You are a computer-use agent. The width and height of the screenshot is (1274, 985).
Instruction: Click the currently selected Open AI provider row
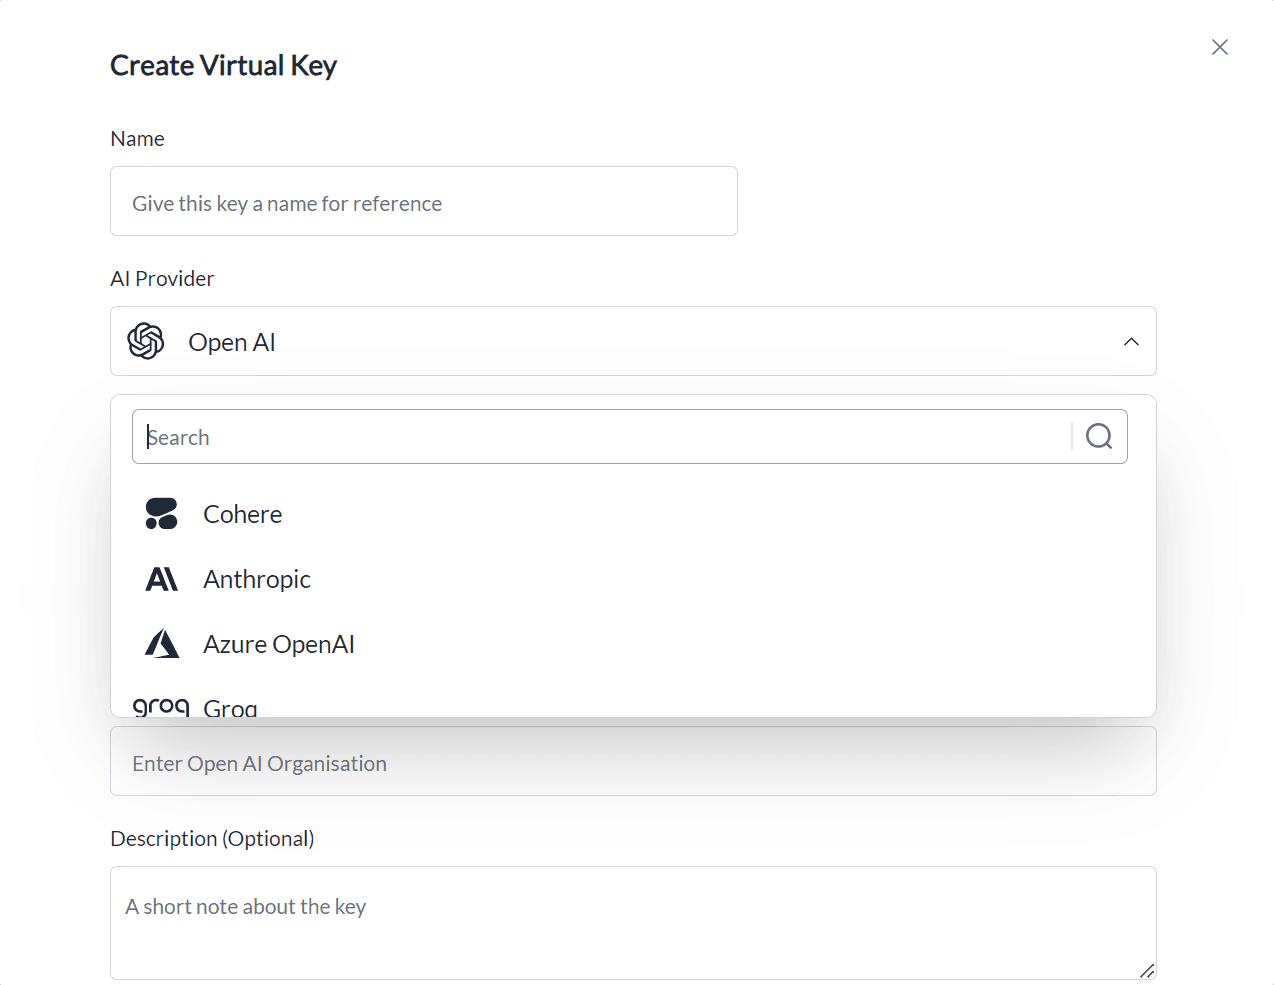click(x=632, y=341)
